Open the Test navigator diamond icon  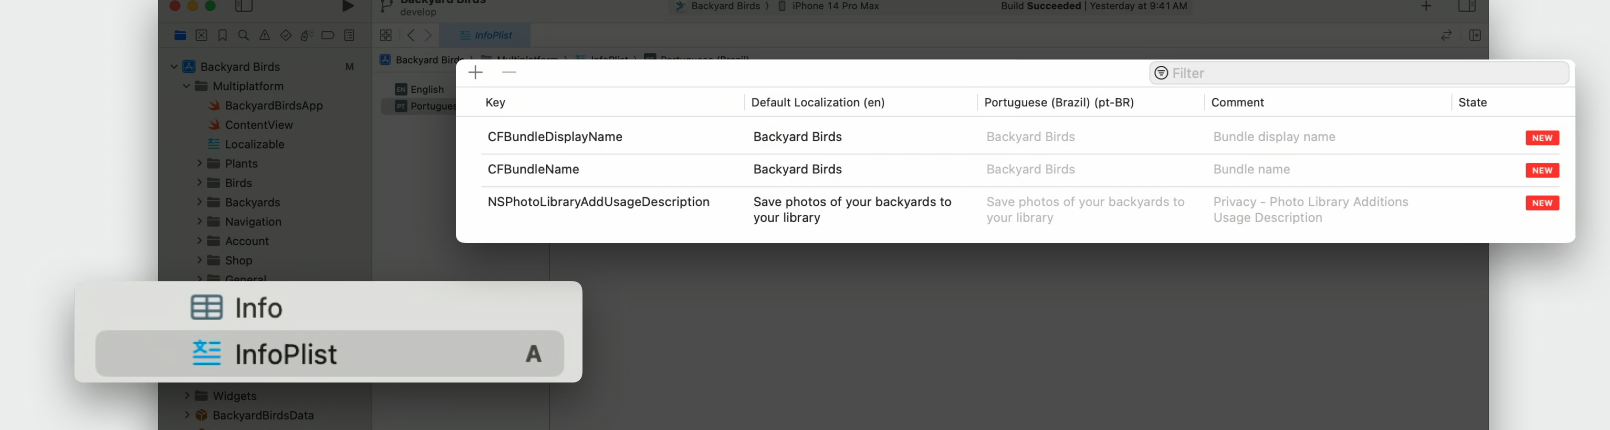coord(286,35)
